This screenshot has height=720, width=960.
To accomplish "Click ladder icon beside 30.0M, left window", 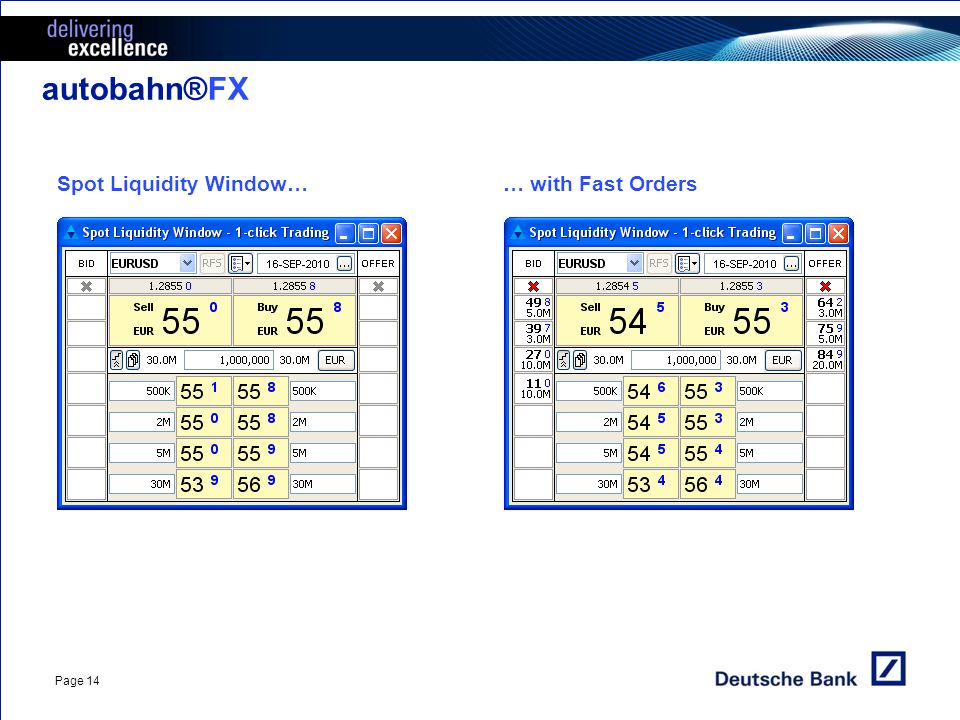I will click(x=117, y=360).
